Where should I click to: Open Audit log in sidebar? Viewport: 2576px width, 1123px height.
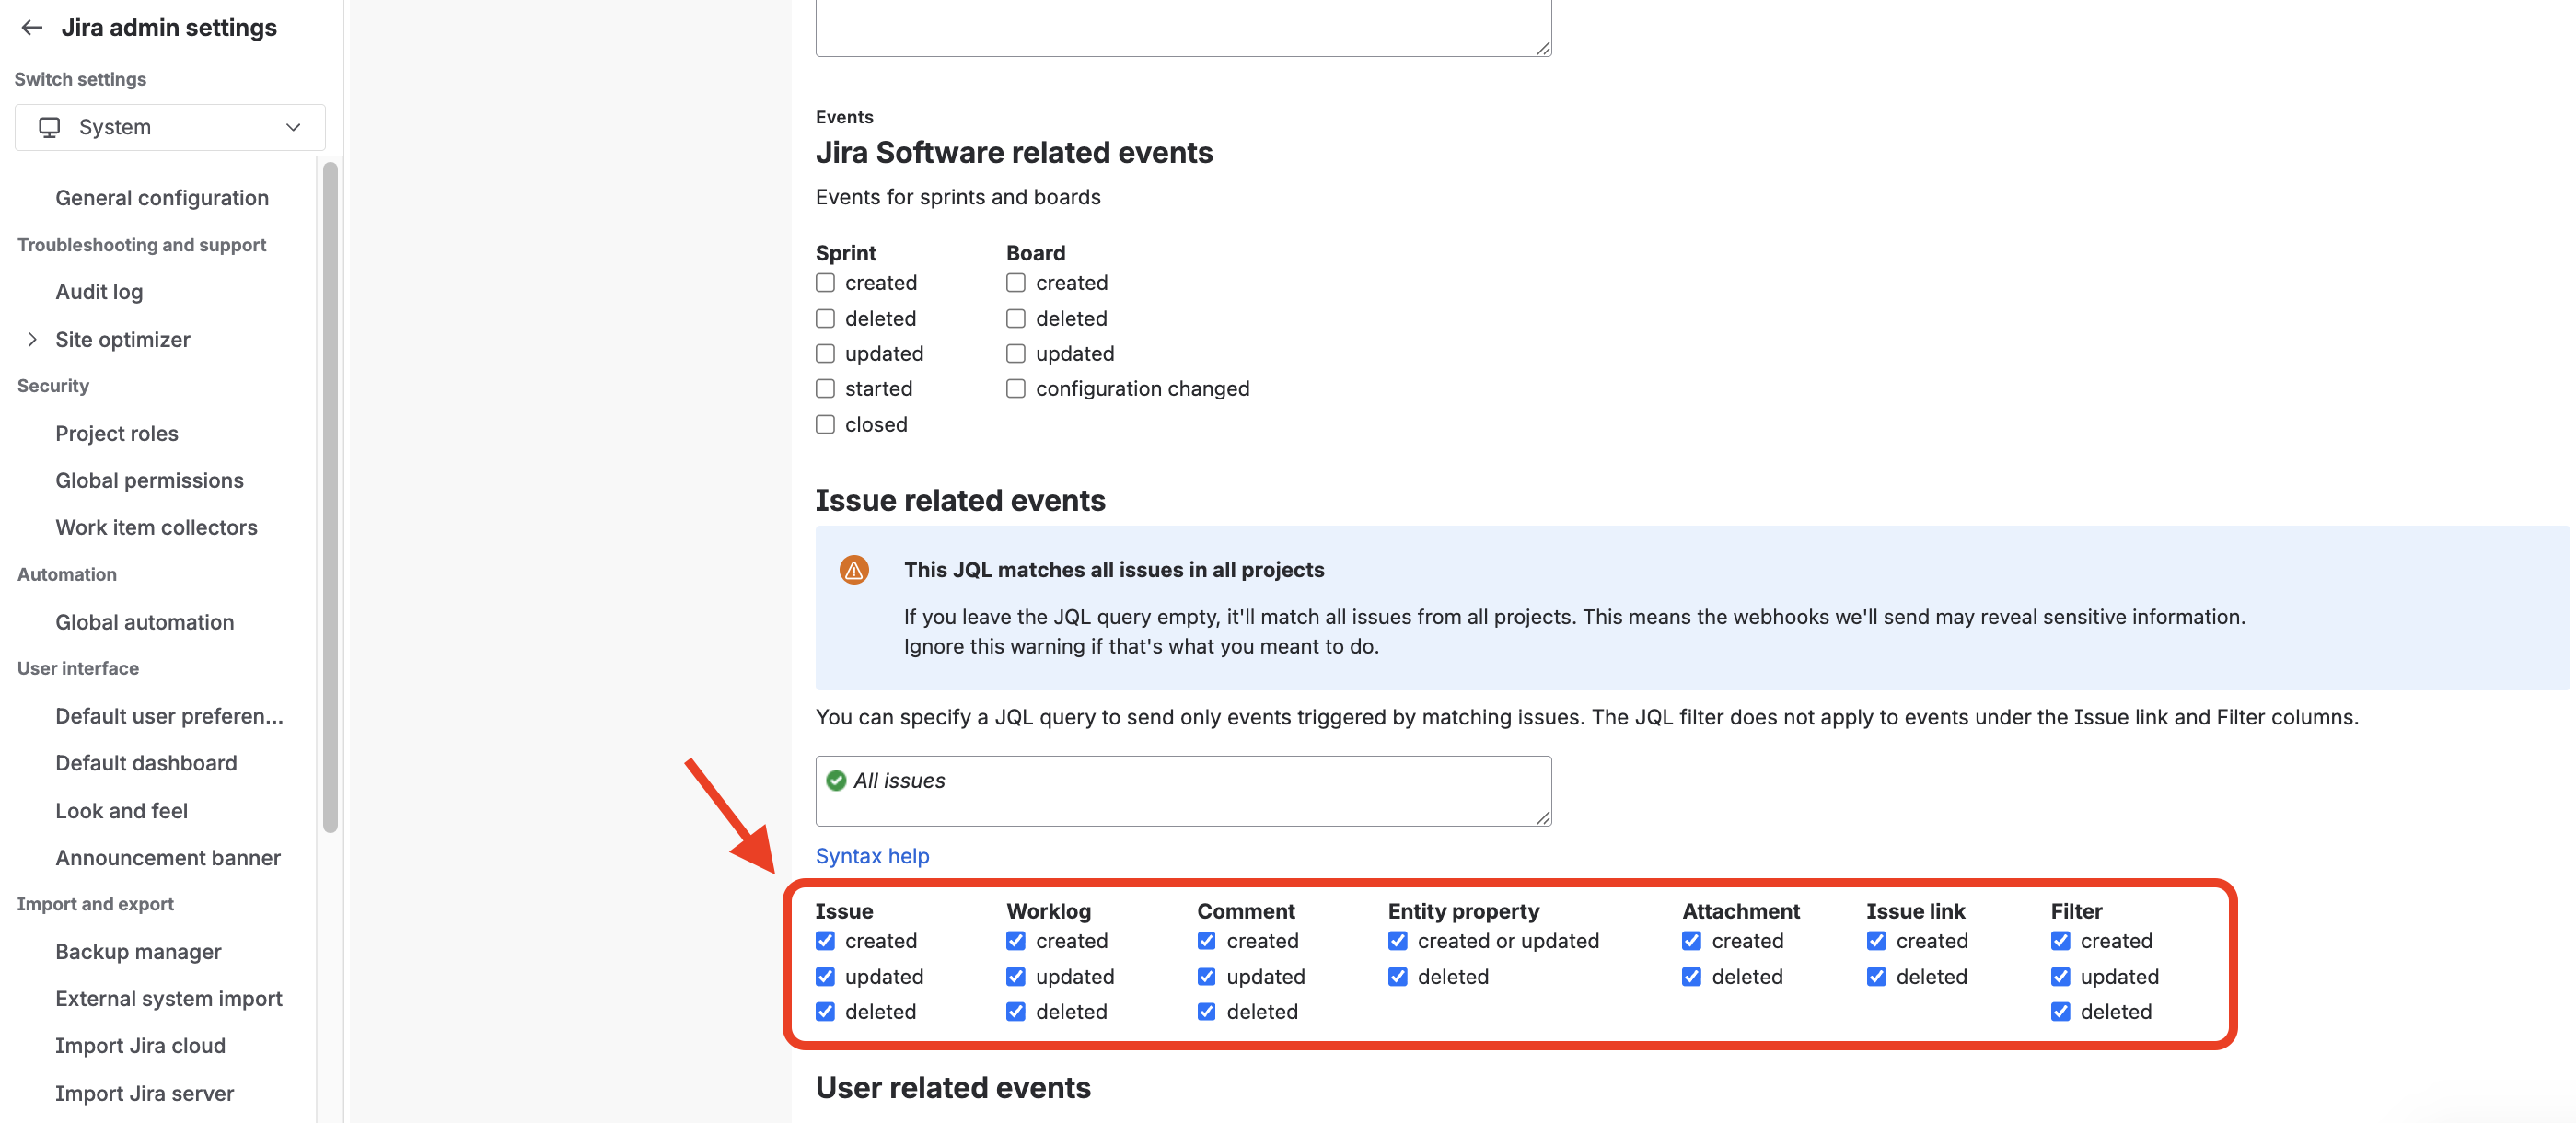99,292
